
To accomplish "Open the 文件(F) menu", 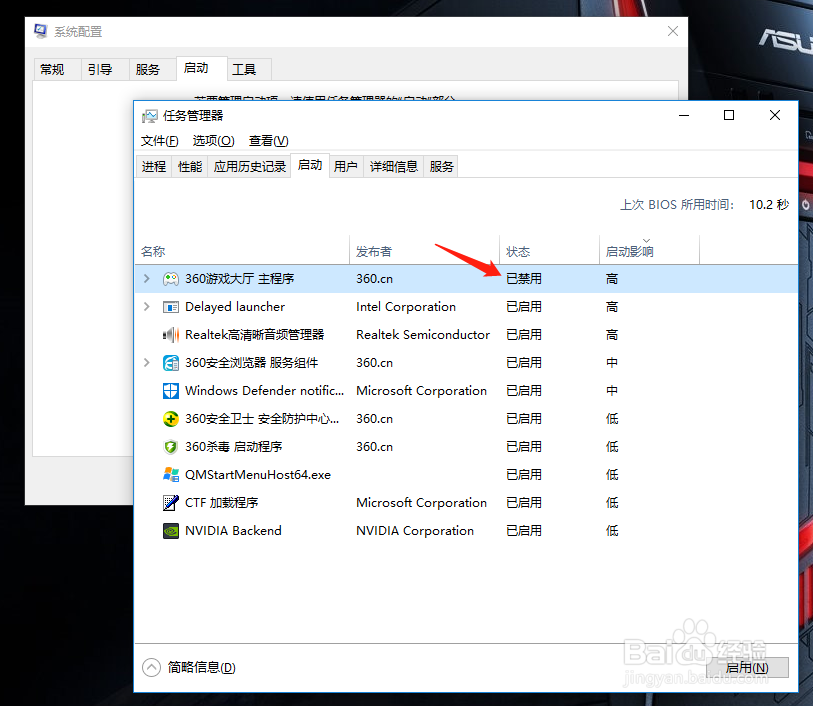I will click(x=160, y=141).
